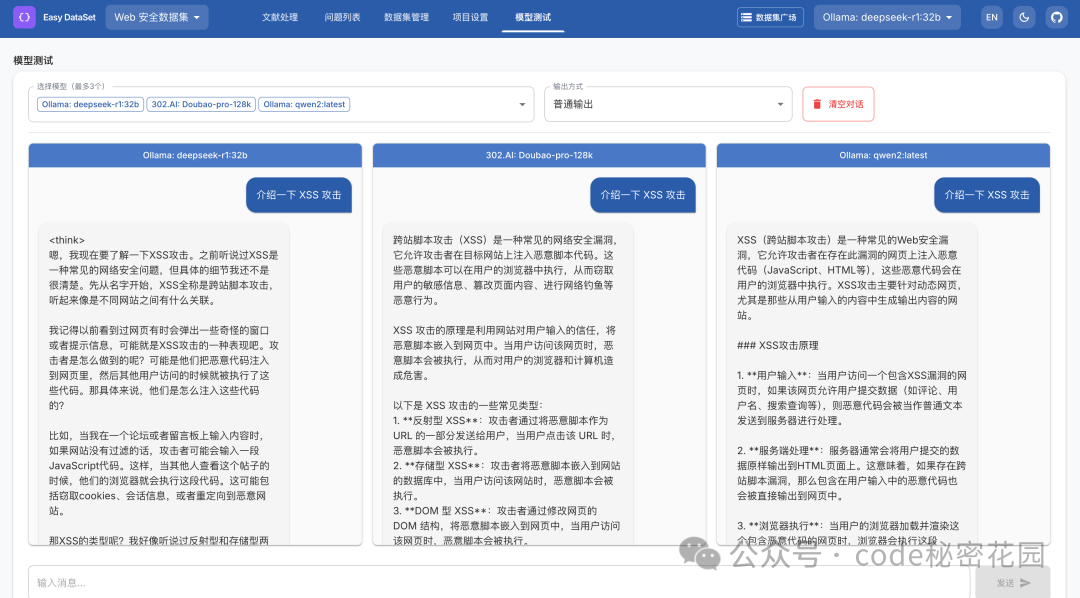Expand the Web 安全数据集 project dropdown
The image size is (1080, 598).
click(x=157, y=17)
